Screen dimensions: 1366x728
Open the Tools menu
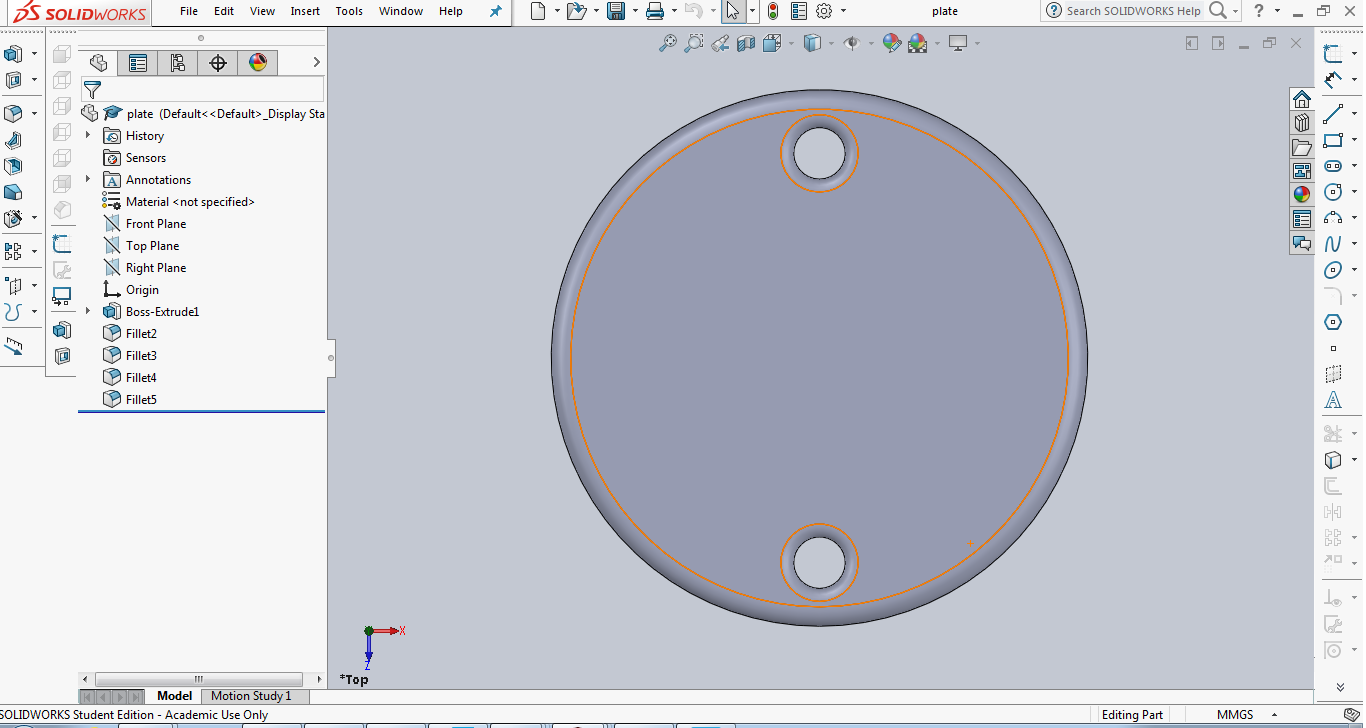pyautogui.click(x=349, y=11)
